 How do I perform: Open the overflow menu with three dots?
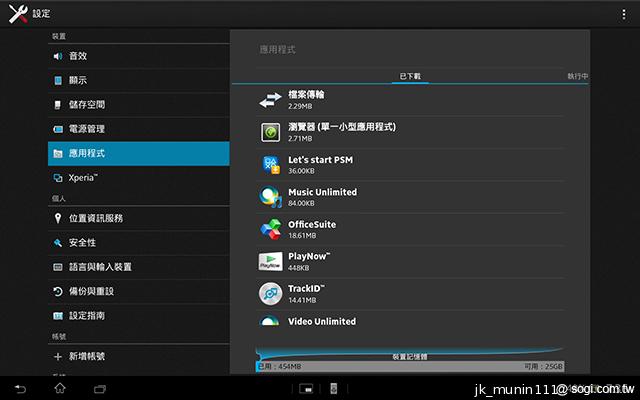624,14
